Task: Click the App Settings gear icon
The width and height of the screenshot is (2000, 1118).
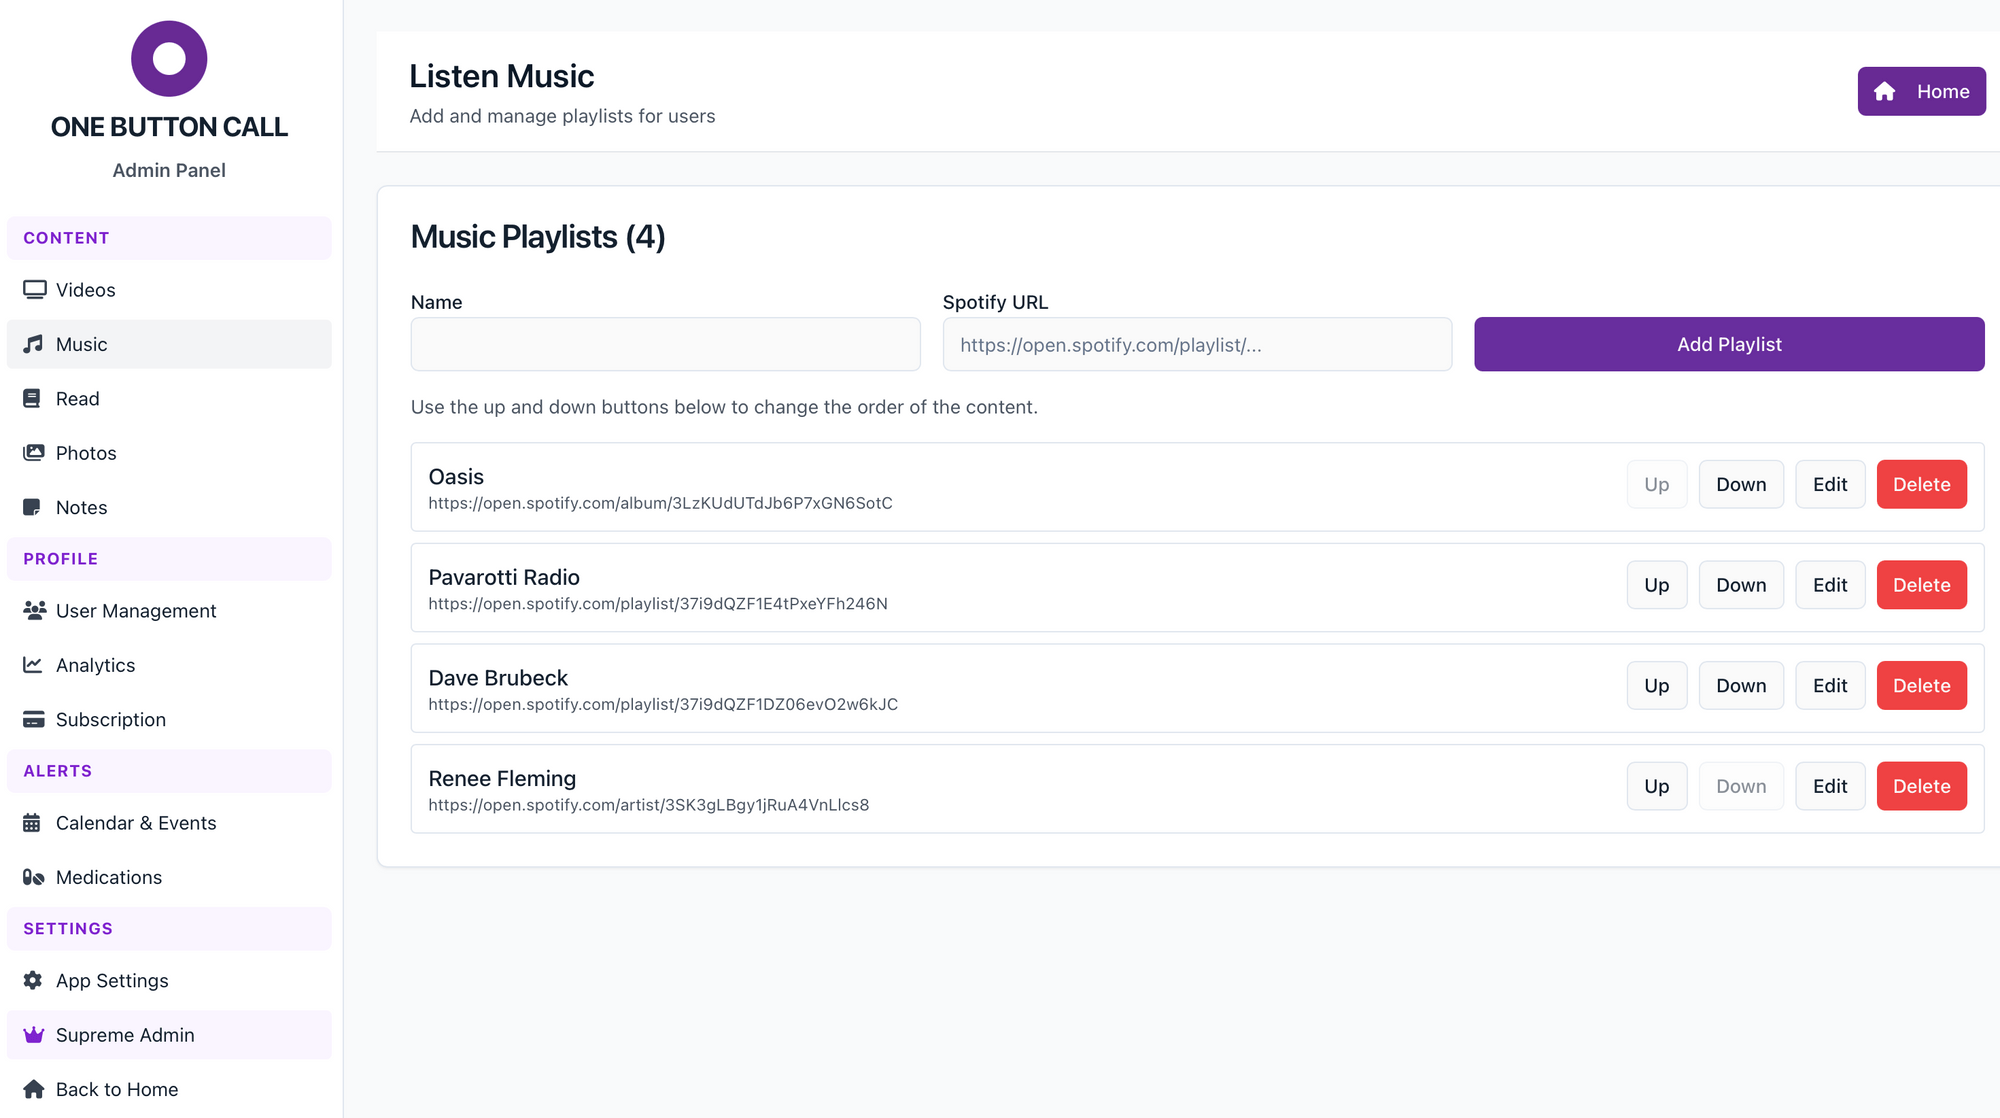Action: click(x=33, y=981)
